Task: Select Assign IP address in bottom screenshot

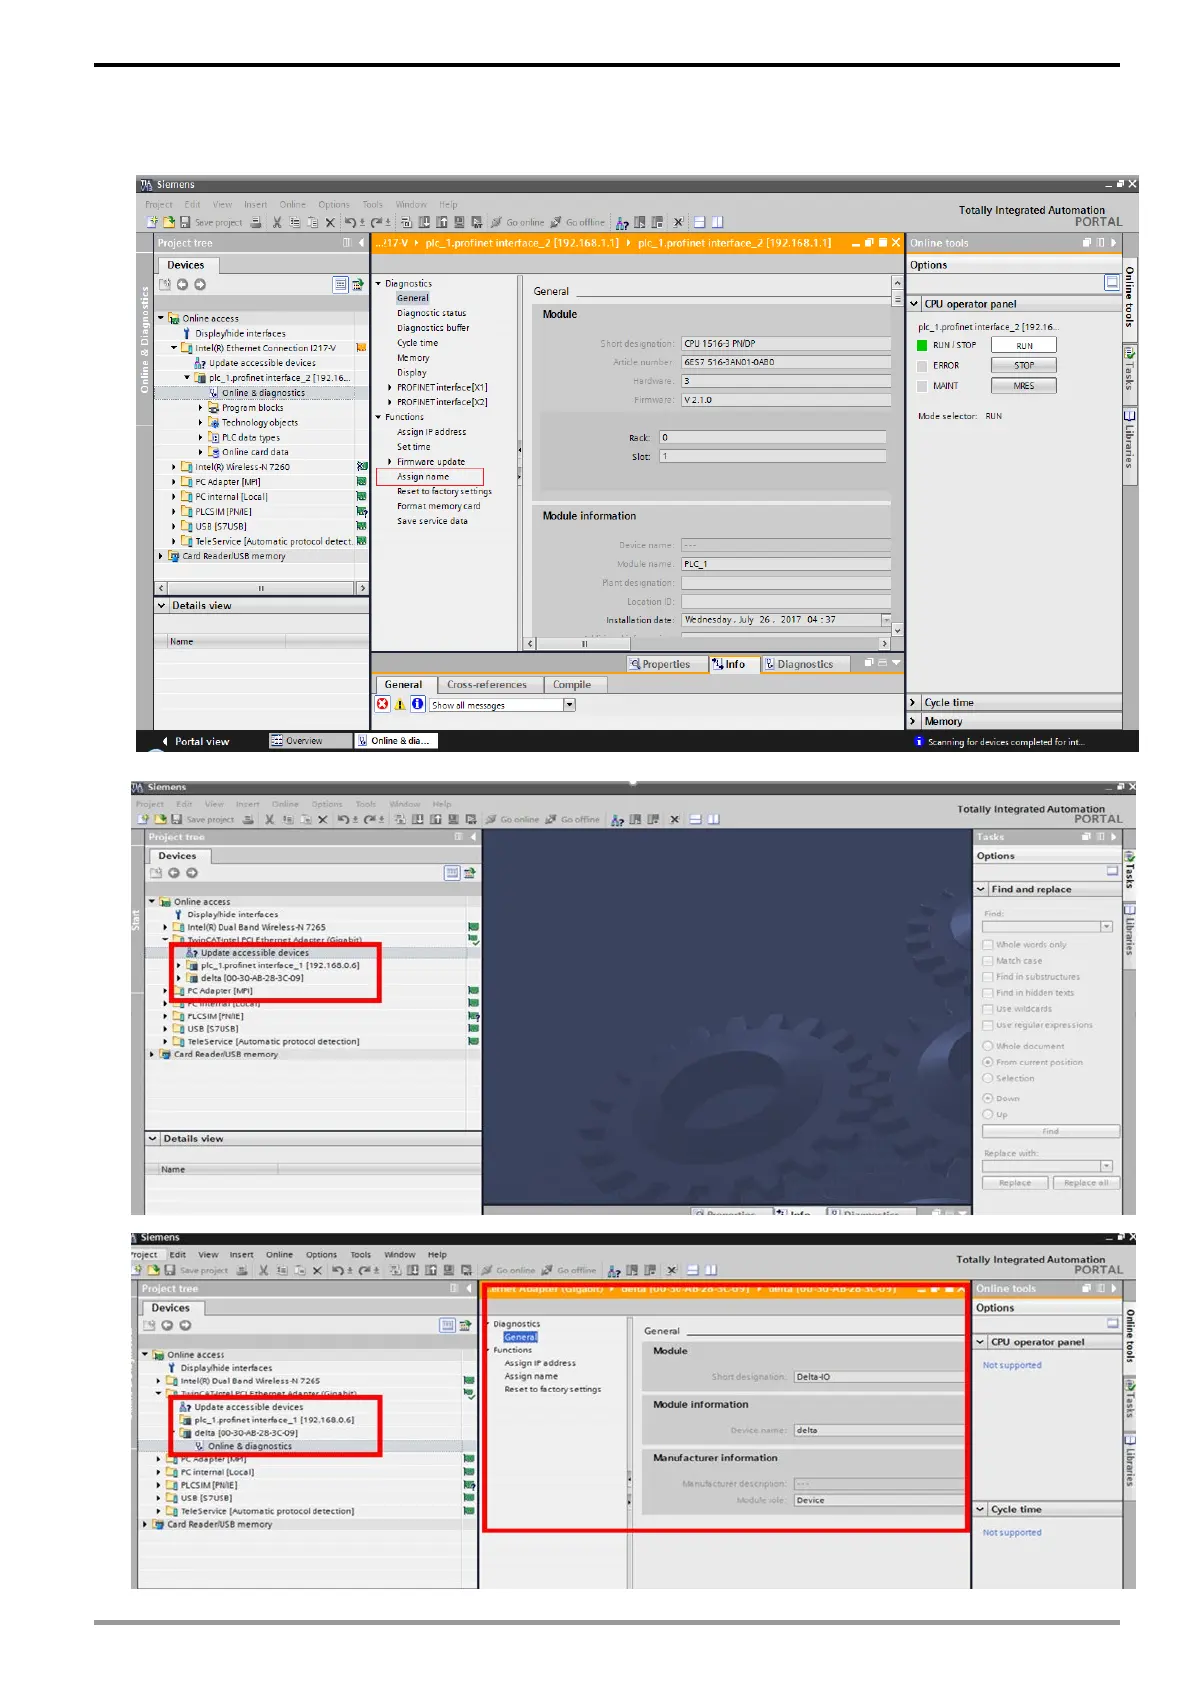Action: click(540, 1363)
